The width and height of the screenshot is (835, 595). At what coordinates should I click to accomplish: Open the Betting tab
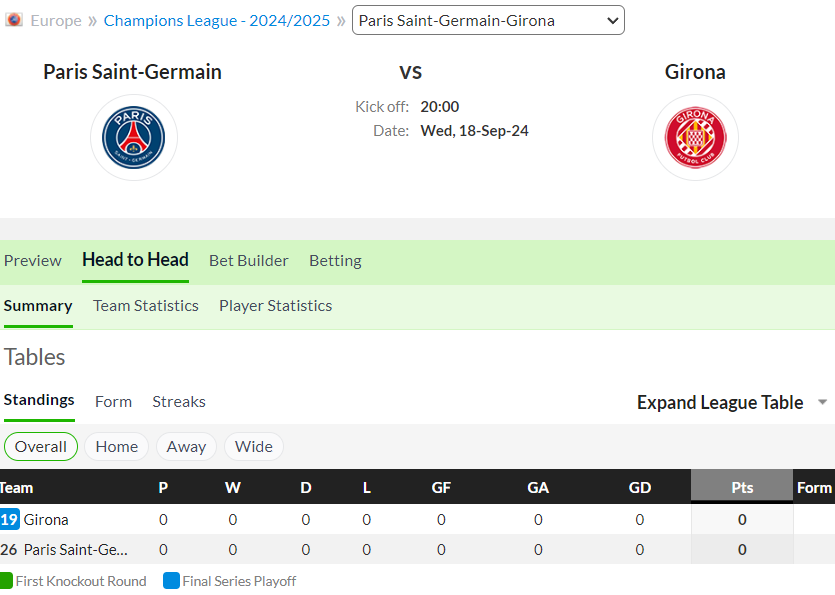335,260
